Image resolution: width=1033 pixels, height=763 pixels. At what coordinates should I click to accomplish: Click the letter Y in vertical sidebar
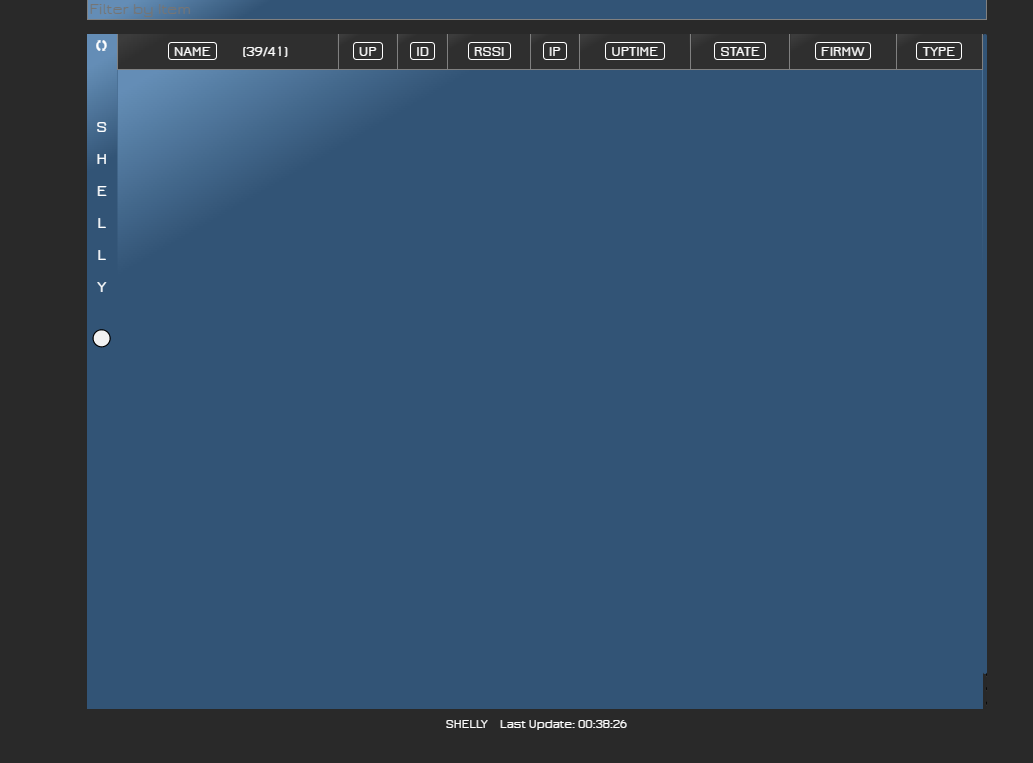(x=101, y=287)
